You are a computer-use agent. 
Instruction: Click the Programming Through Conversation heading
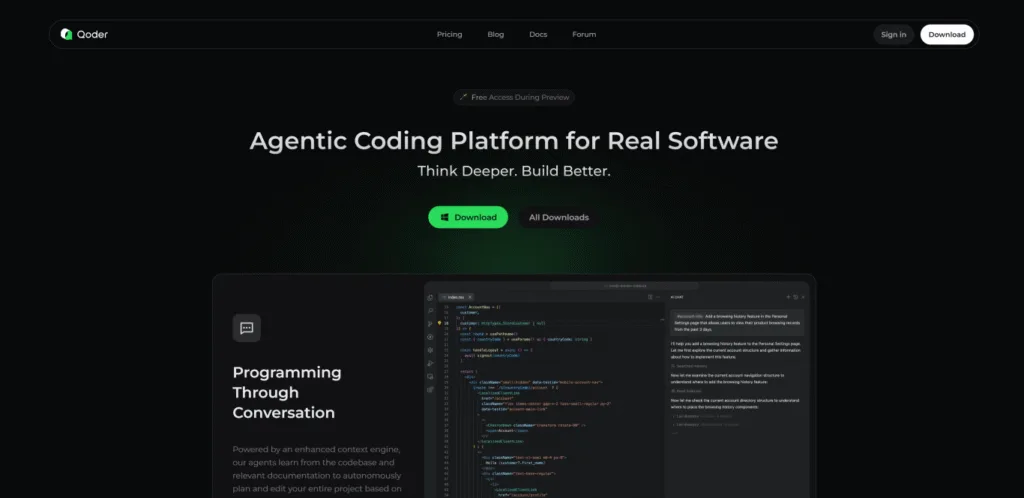point(287,392)
